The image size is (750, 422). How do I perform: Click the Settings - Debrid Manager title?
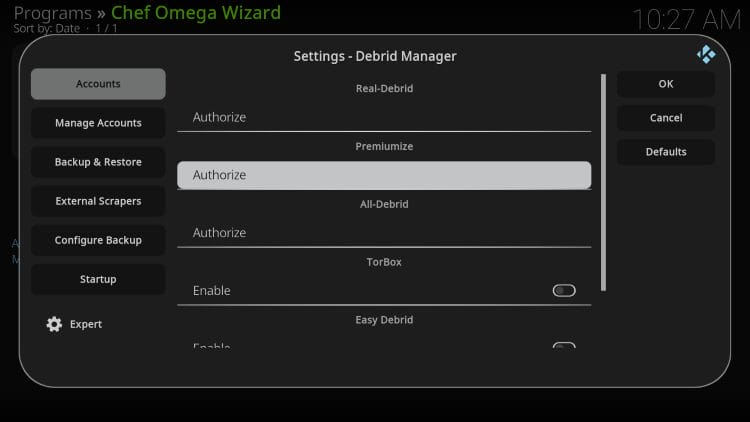pos(375,56)
